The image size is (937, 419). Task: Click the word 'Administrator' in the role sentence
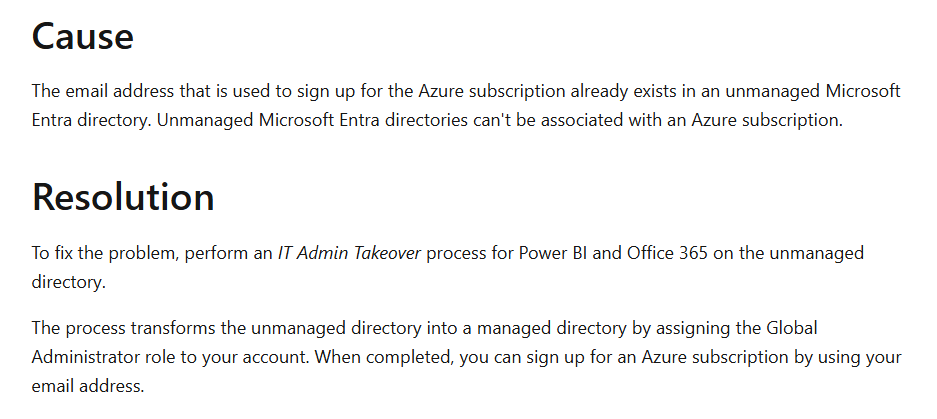(x=85, y=357)
